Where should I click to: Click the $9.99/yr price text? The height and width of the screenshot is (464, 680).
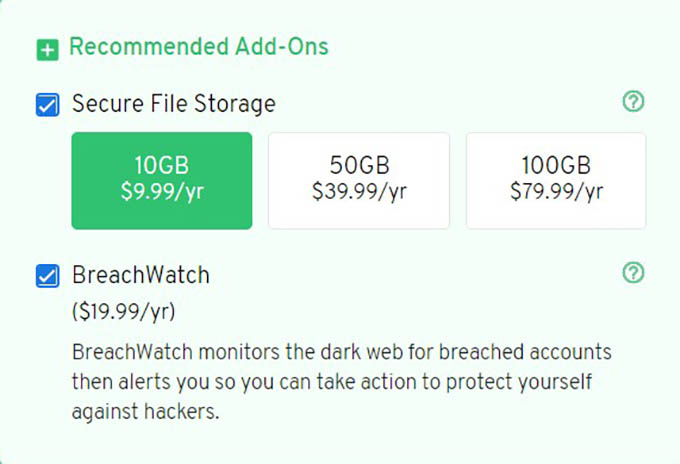coord(162,192)
